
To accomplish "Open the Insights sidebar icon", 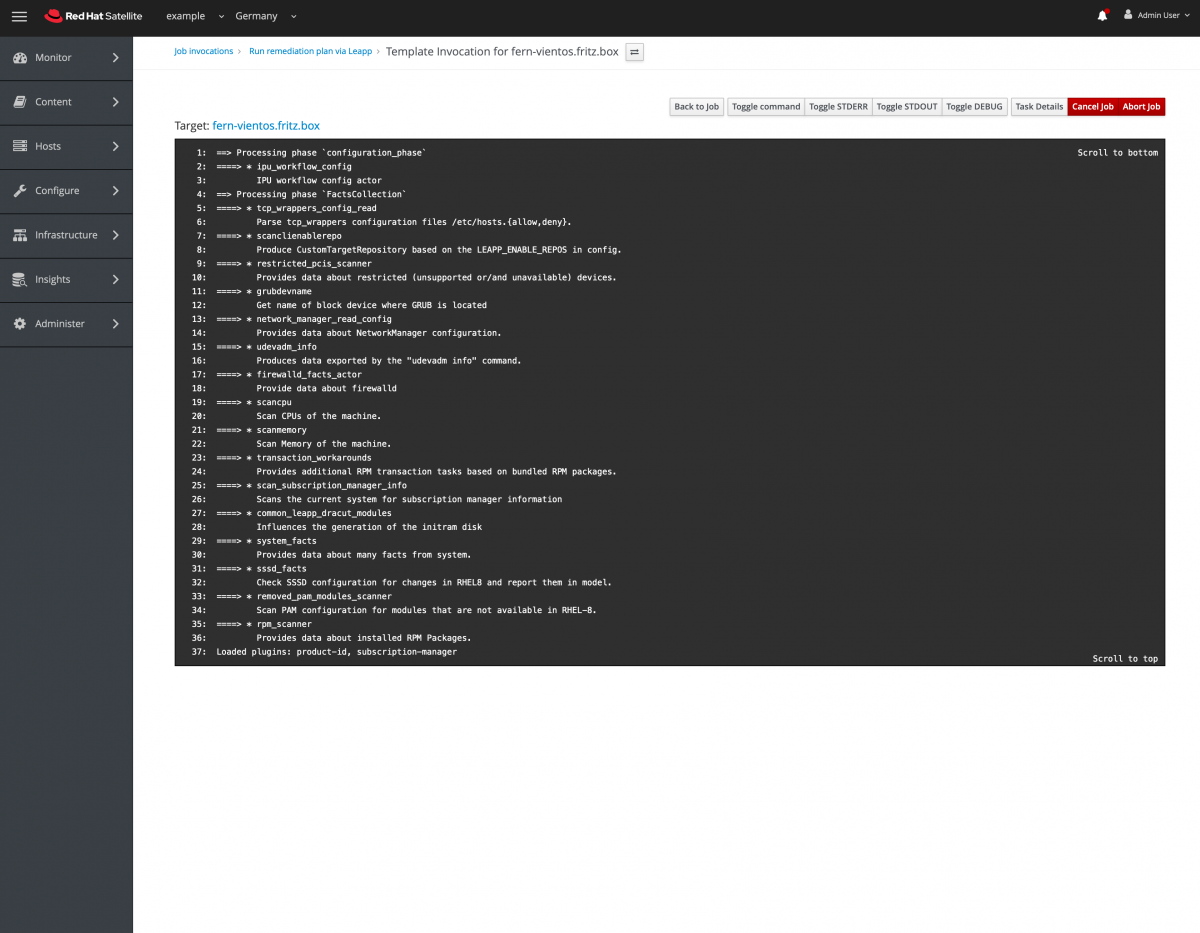I will click(22, 279).
